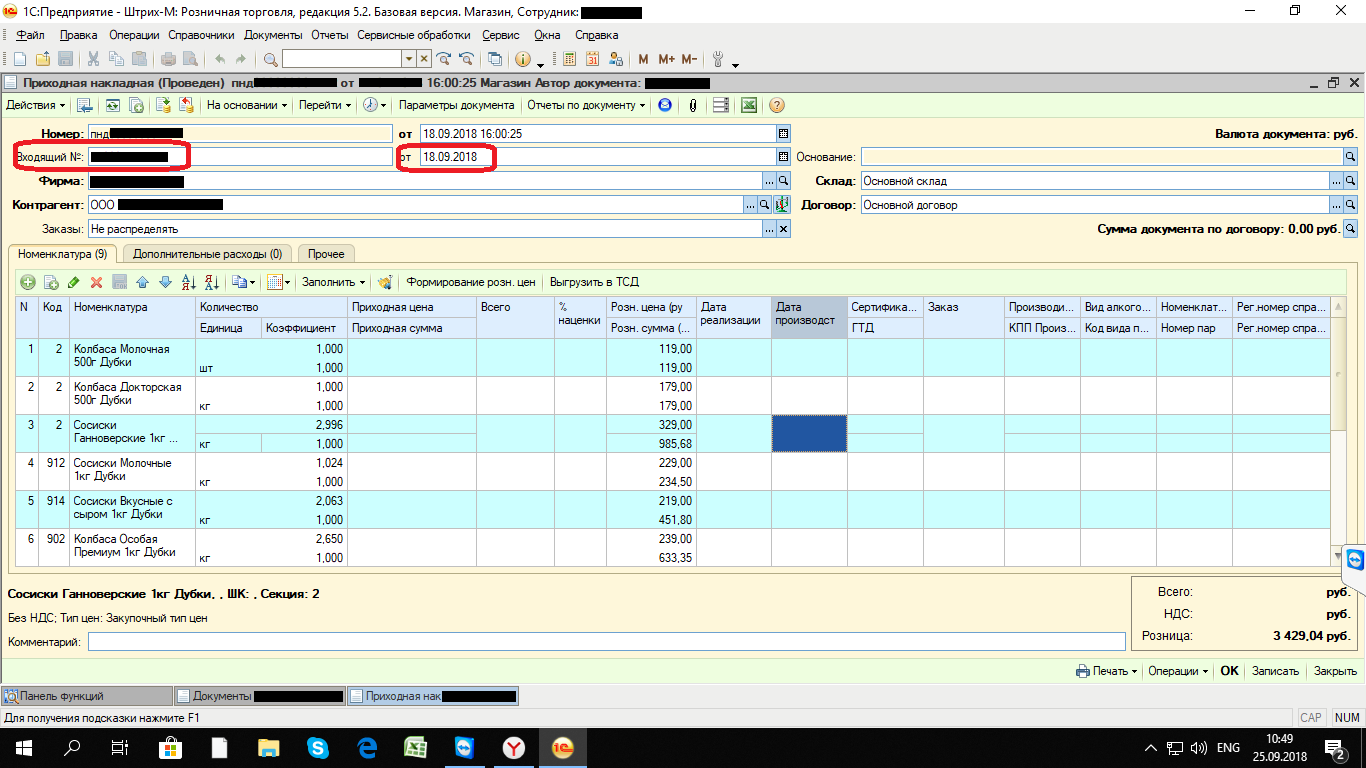The width and height of the screenshot is (1366, 768).
Task: Open calendar picker for incoming date field
Action: click(784, 157)
